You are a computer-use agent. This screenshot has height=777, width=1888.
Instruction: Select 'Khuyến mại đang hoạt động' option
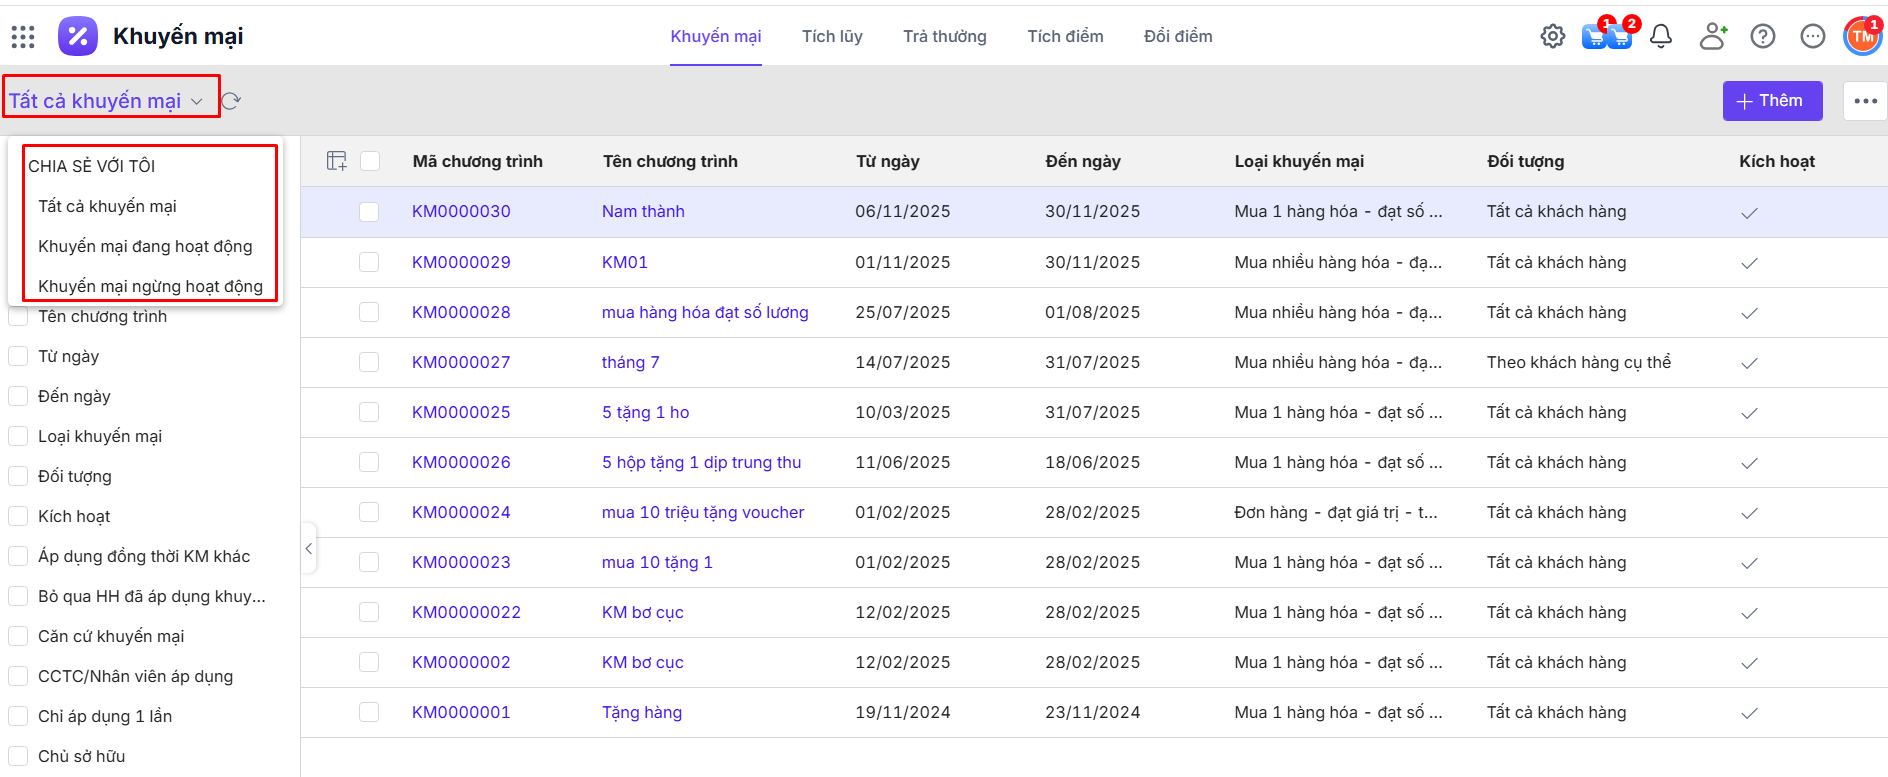(145, 246)
